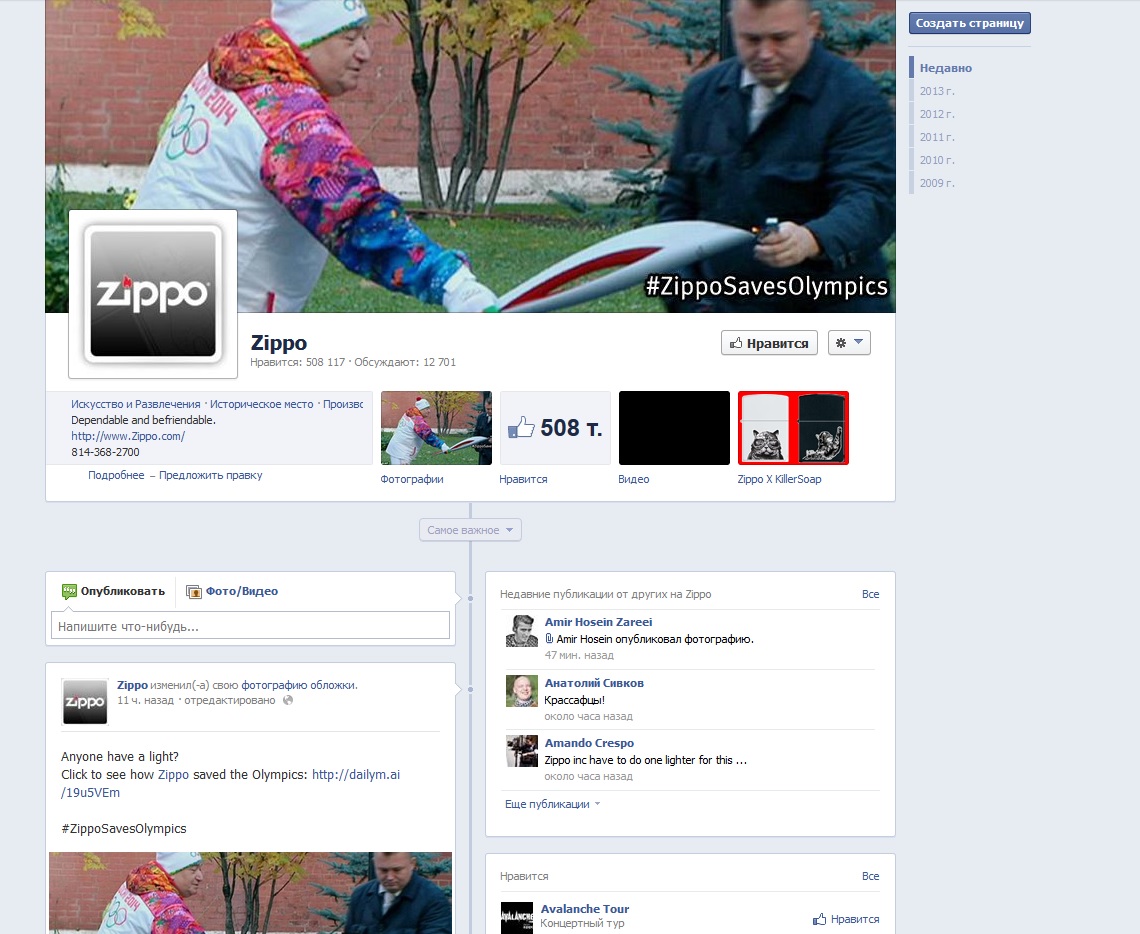Viewport: 1140px width, 934px height.
Task: Click the фотографию обложки link
Action: pyautogui.click(x=298, y=685)
